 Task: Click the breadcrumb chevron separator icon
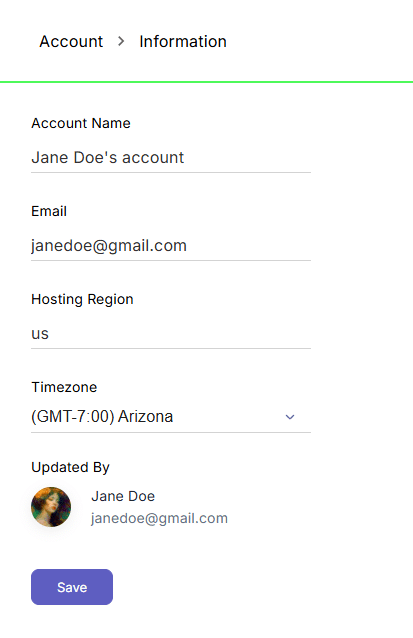point(121,41)
